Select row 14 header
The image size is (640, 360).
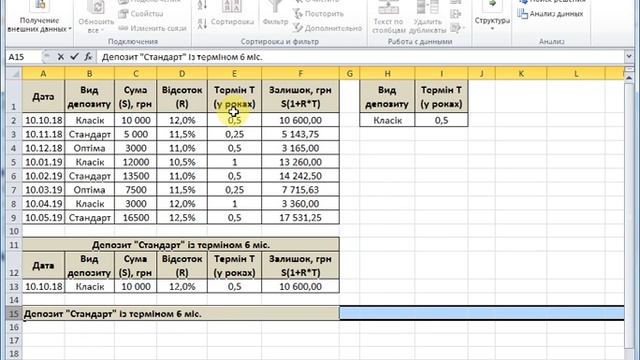pos(14,300)
